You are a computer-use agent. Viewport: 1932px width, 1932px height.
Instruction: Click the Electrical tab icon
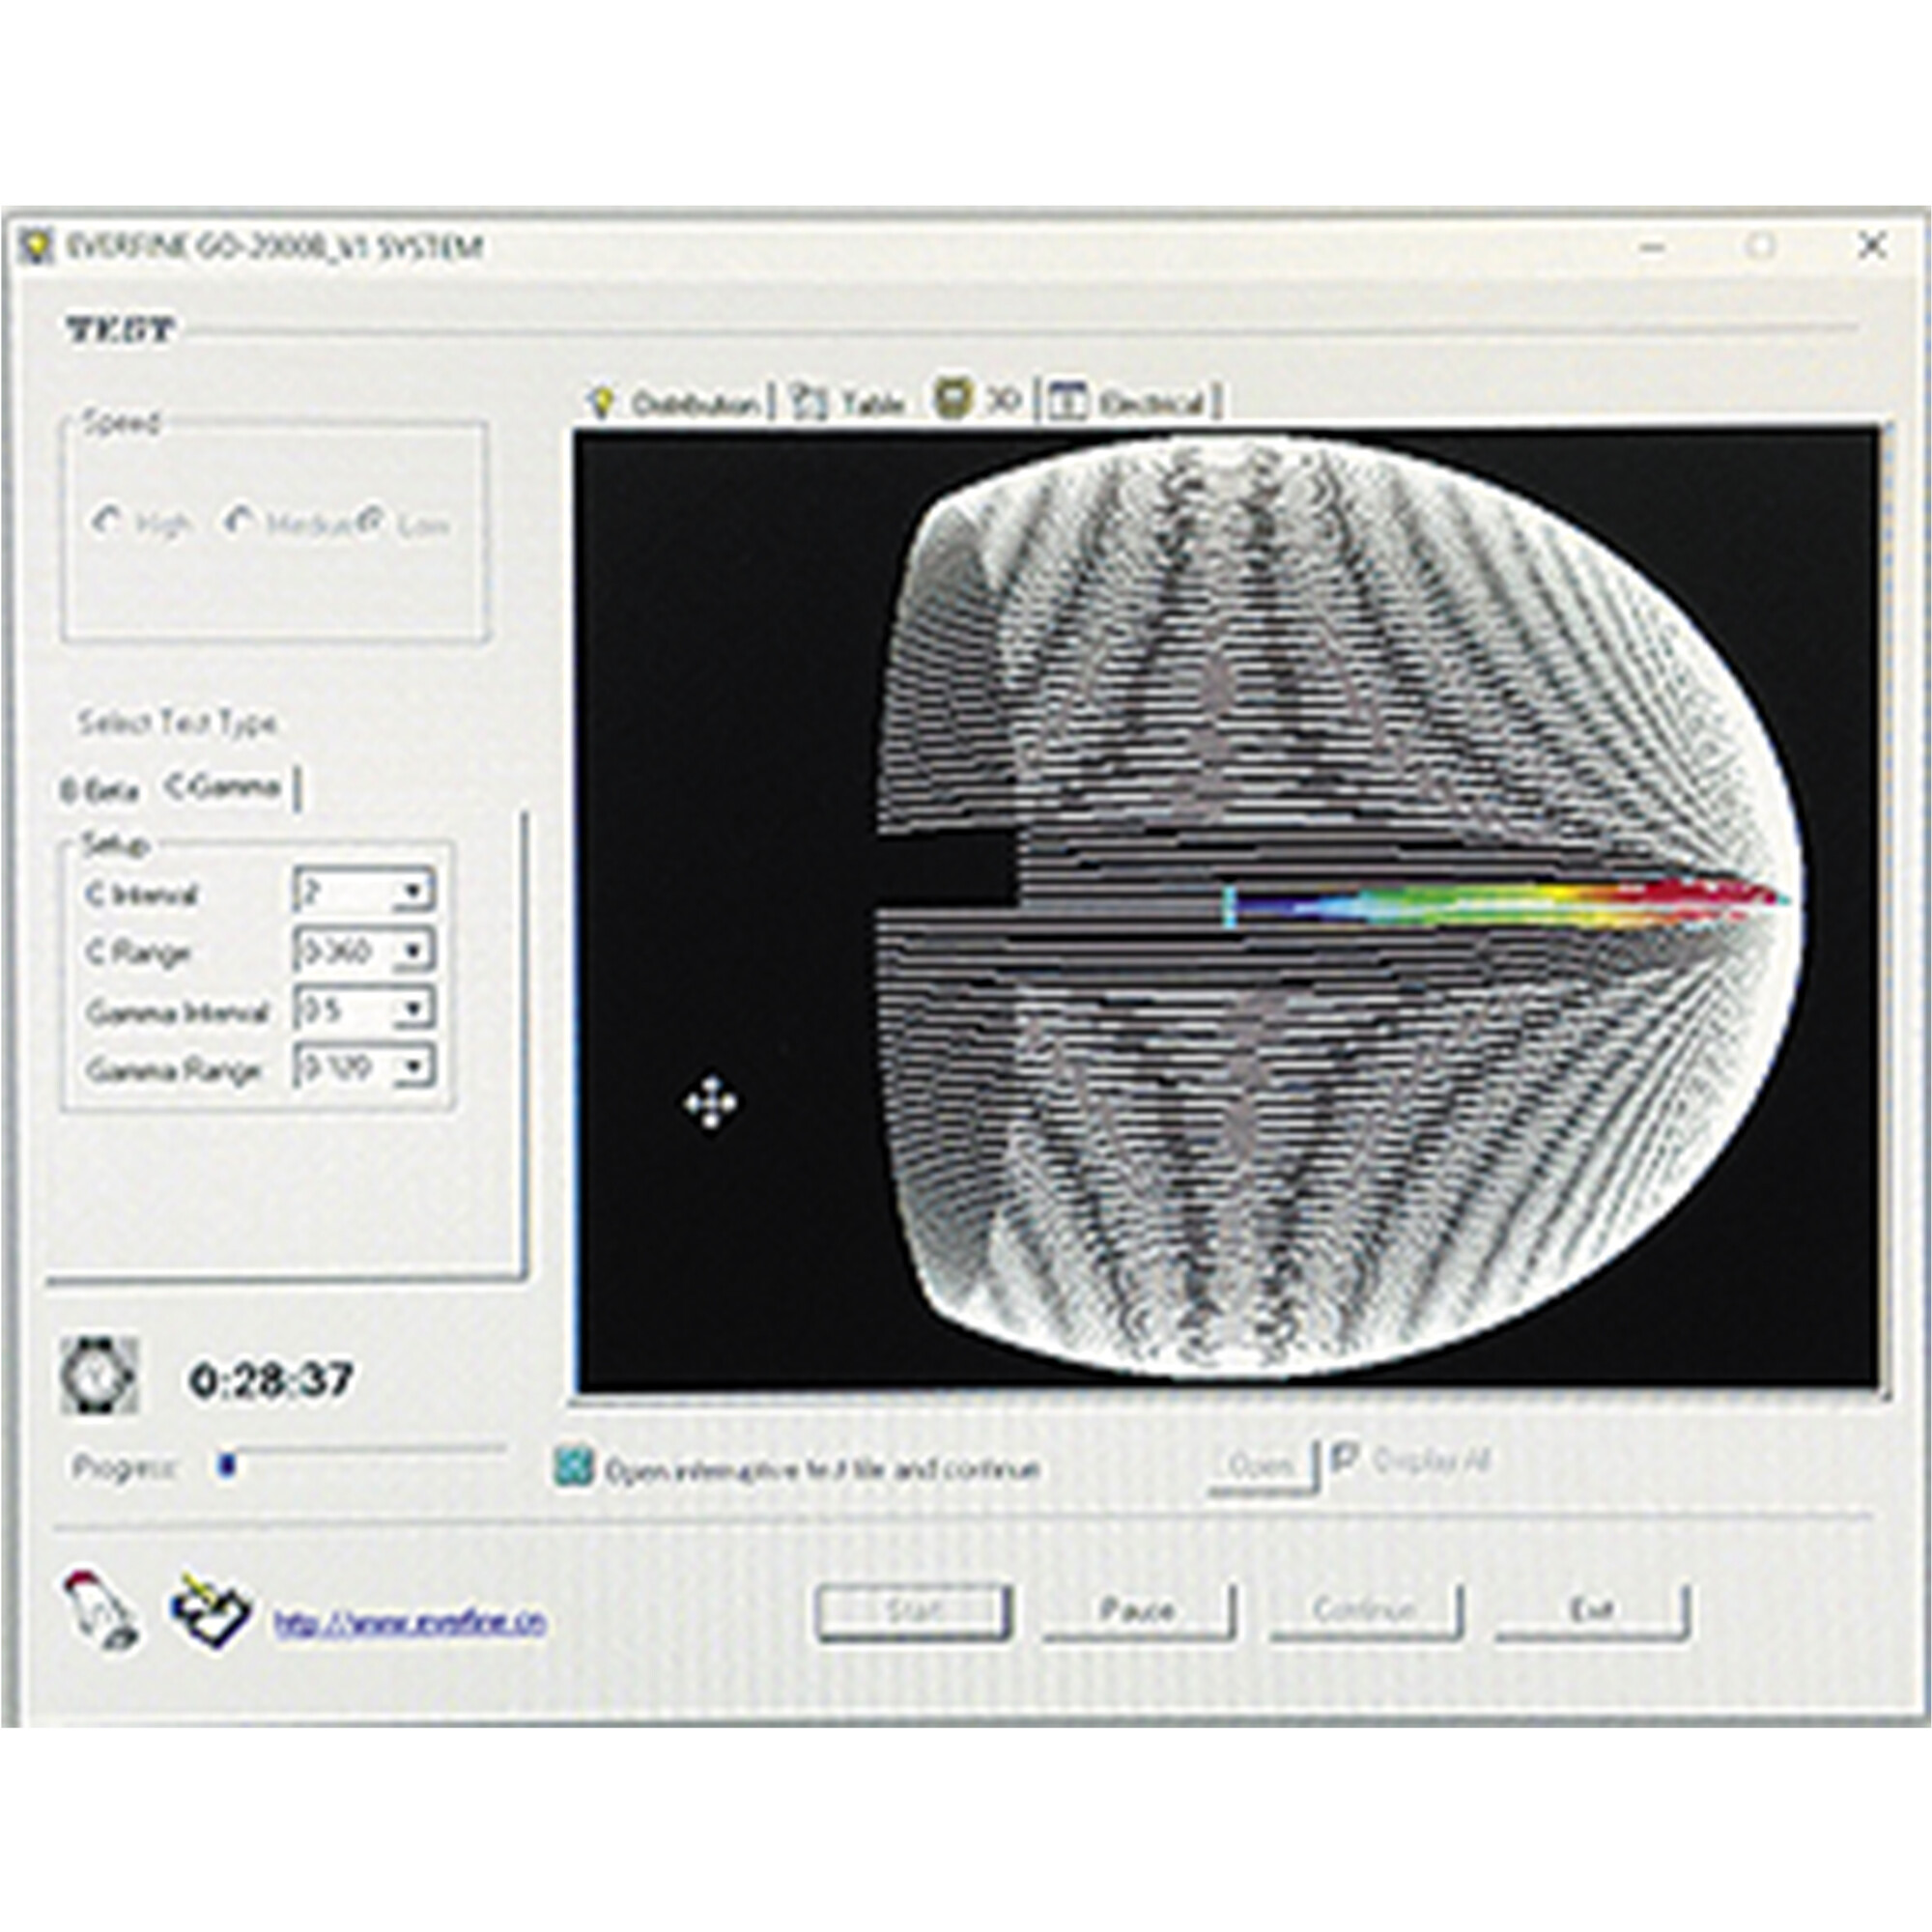[1069, 402]
